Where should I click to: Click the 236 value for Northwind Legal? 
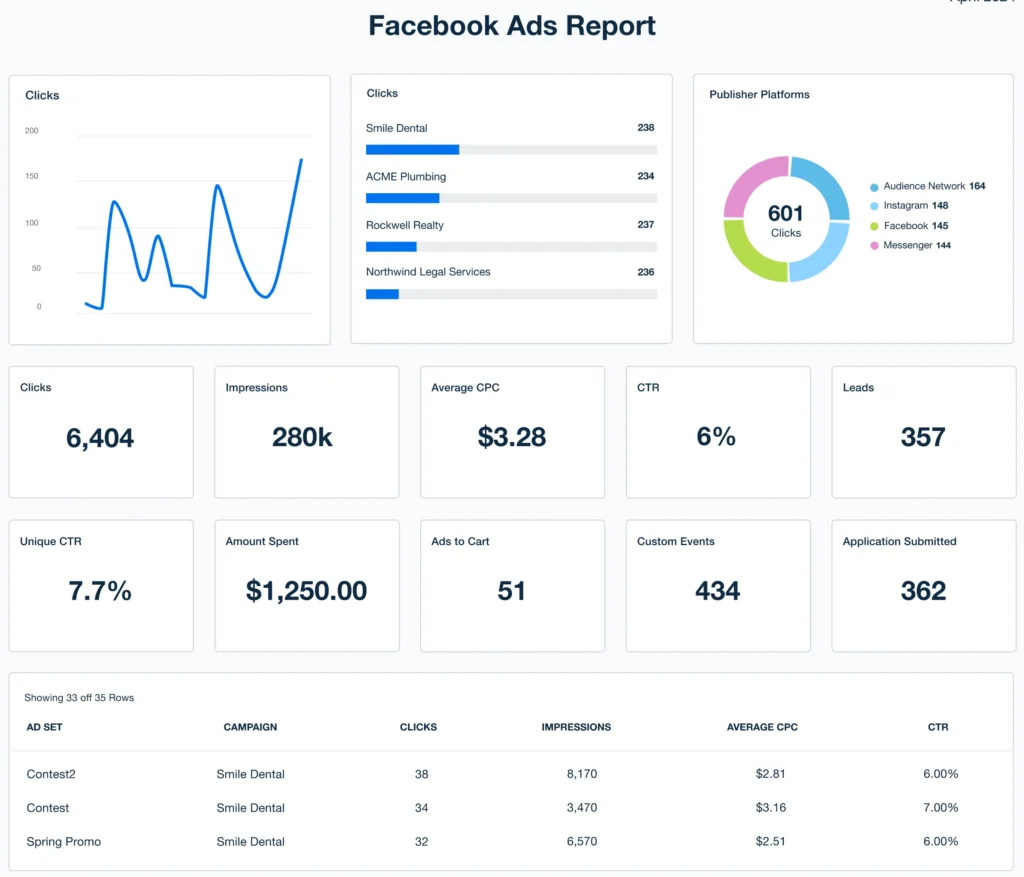click(x=646, y=272)
